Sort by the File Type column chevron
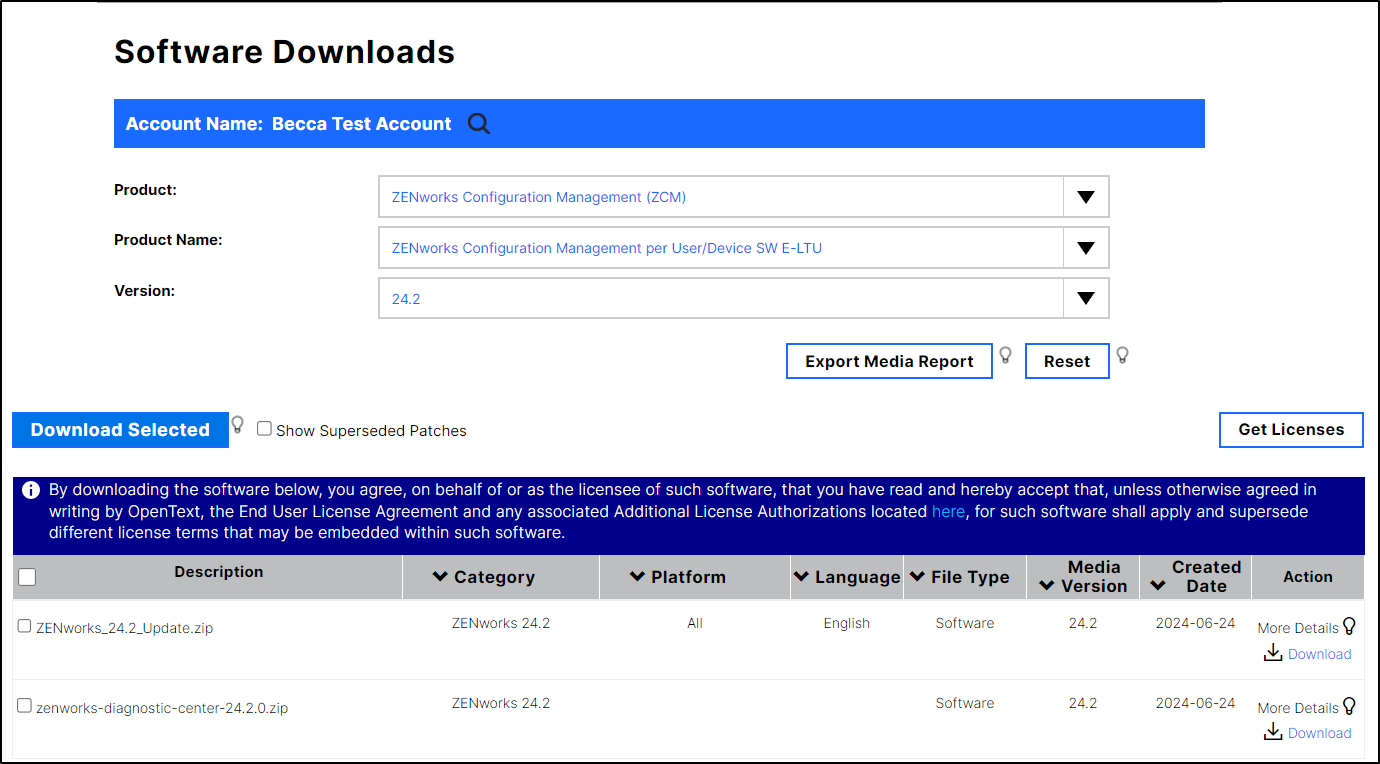 (917, 577)
